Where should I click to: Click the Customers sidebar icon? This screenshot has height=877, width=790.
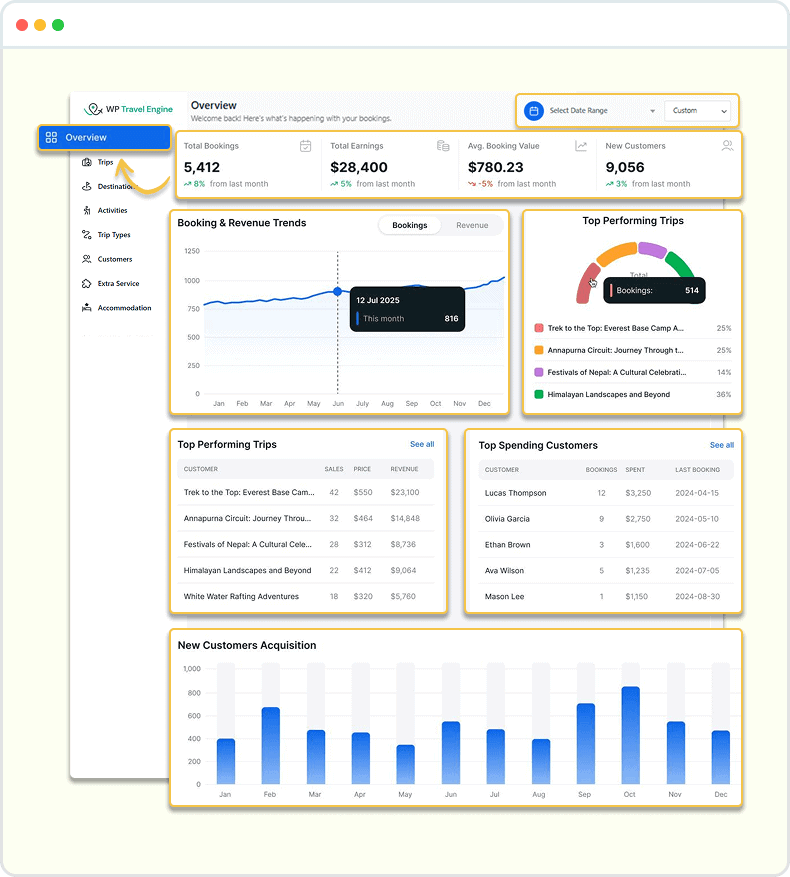pyautogui.click(x=87, y=259)
